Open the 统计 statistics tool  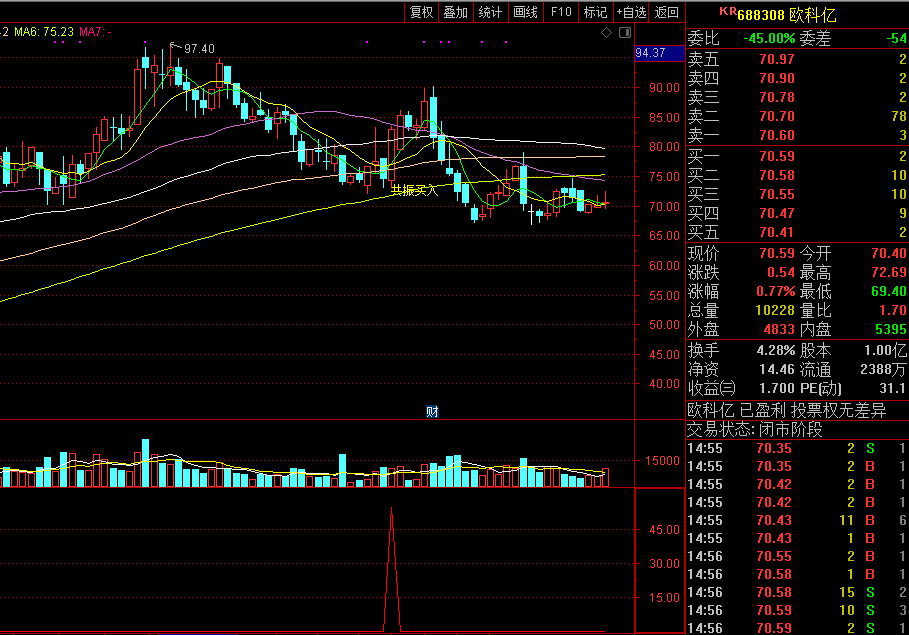[490, 12]
